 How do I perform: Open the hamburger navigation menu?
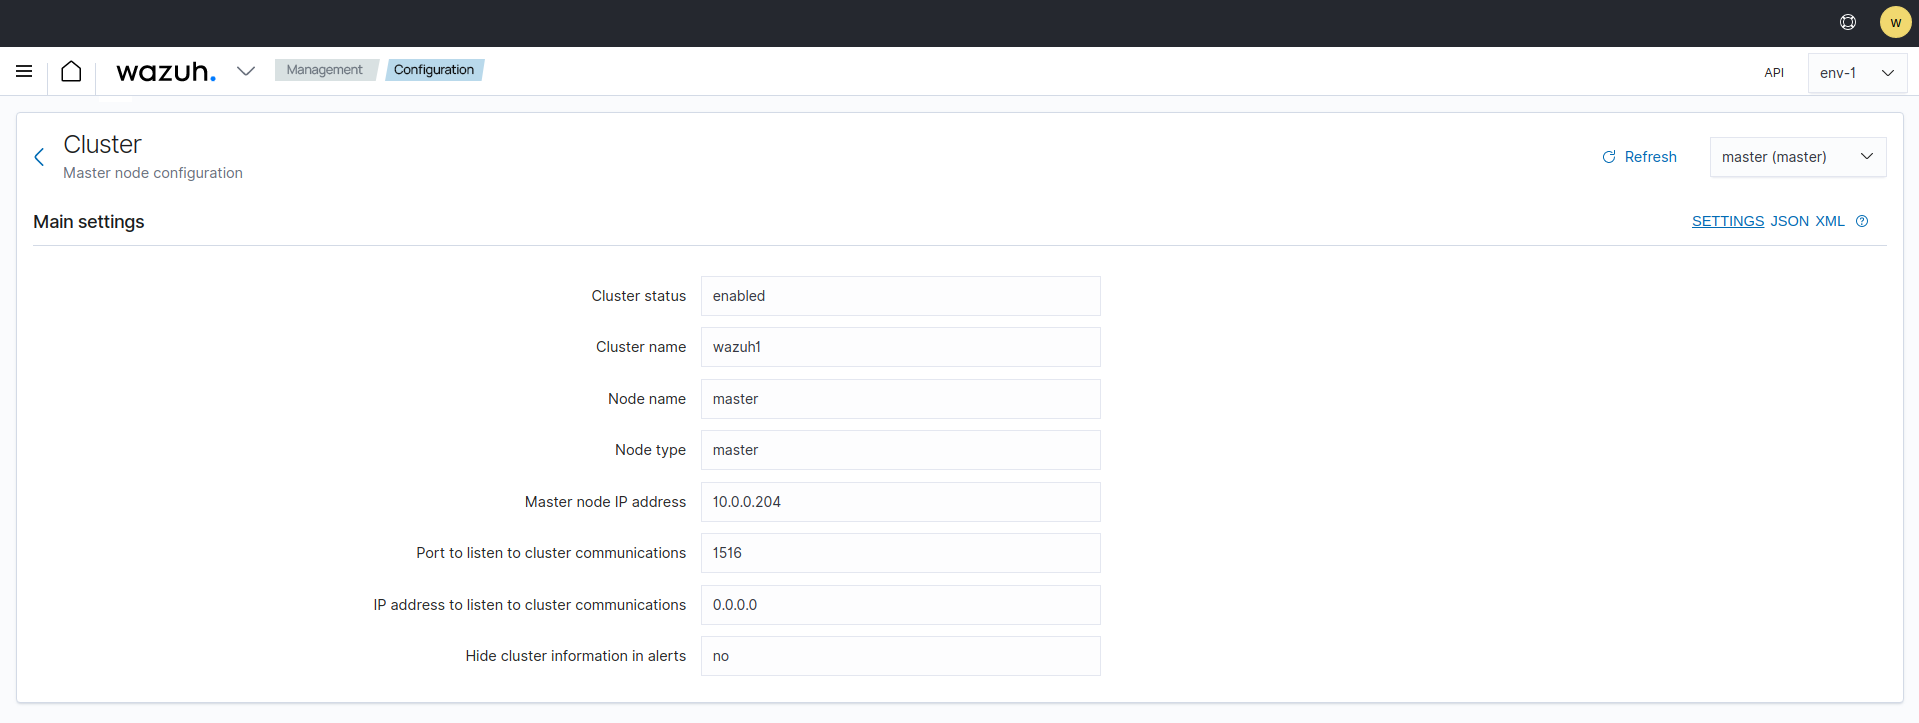click(24, 71)
